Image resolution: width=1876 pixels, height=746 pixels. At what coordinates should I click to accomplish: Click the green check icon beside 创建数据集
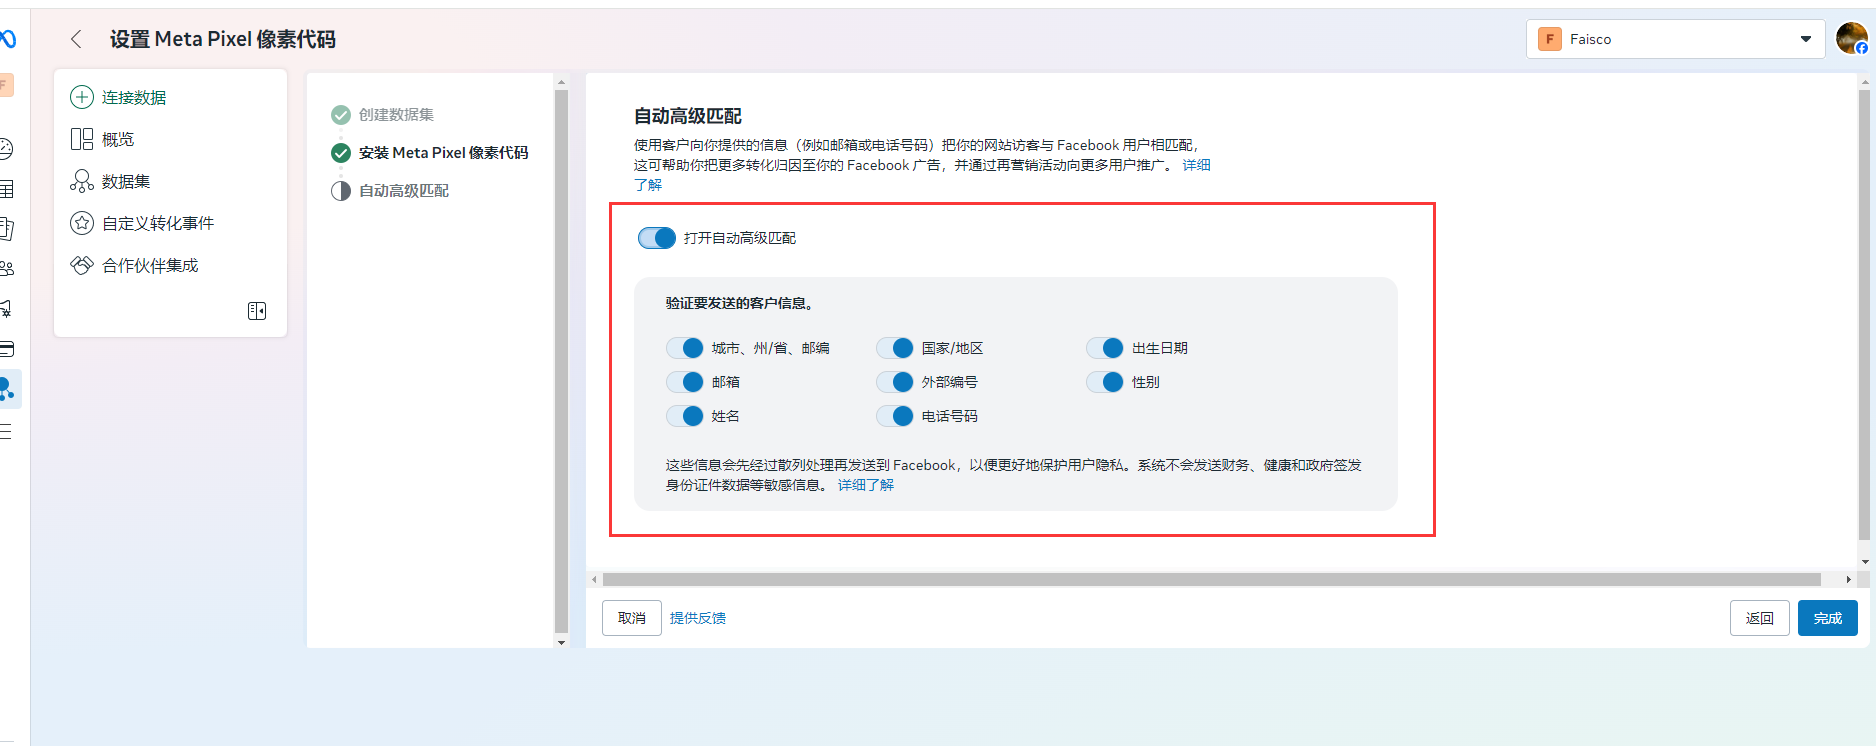pos(341,115)
